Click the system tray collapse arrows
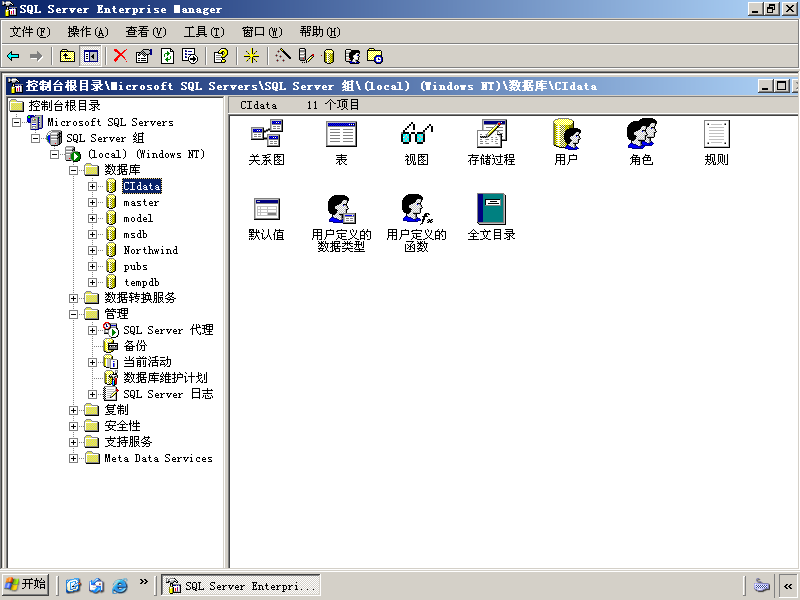This screenshot has height=600, width=800. (x=788, y=586)
